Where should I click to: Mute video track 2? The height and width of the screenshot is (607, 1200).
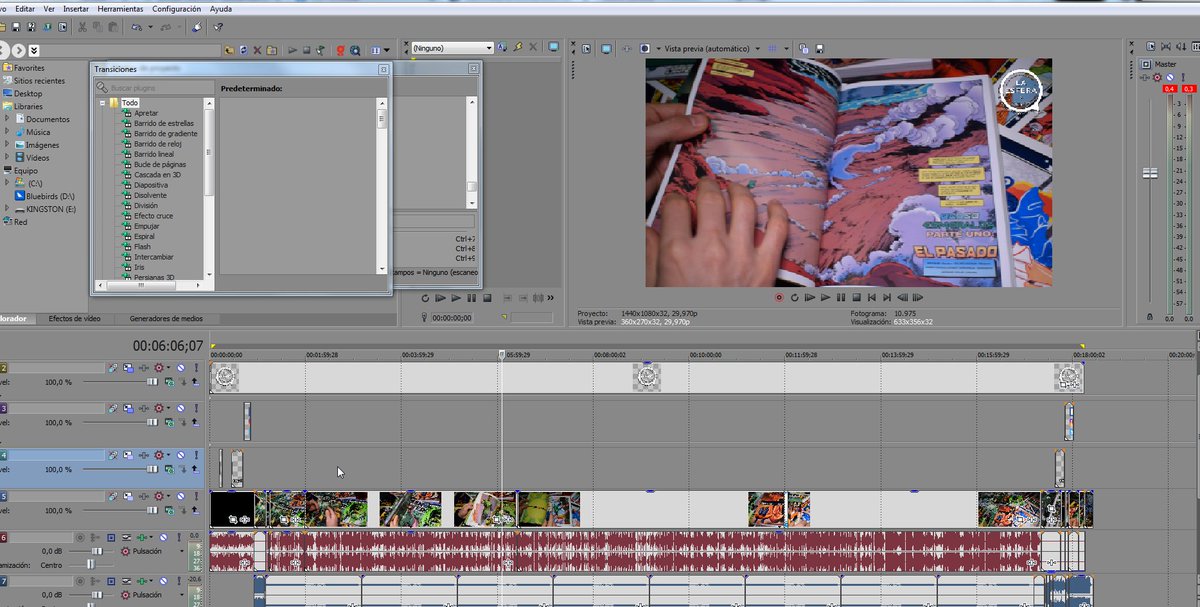[181, 368]
